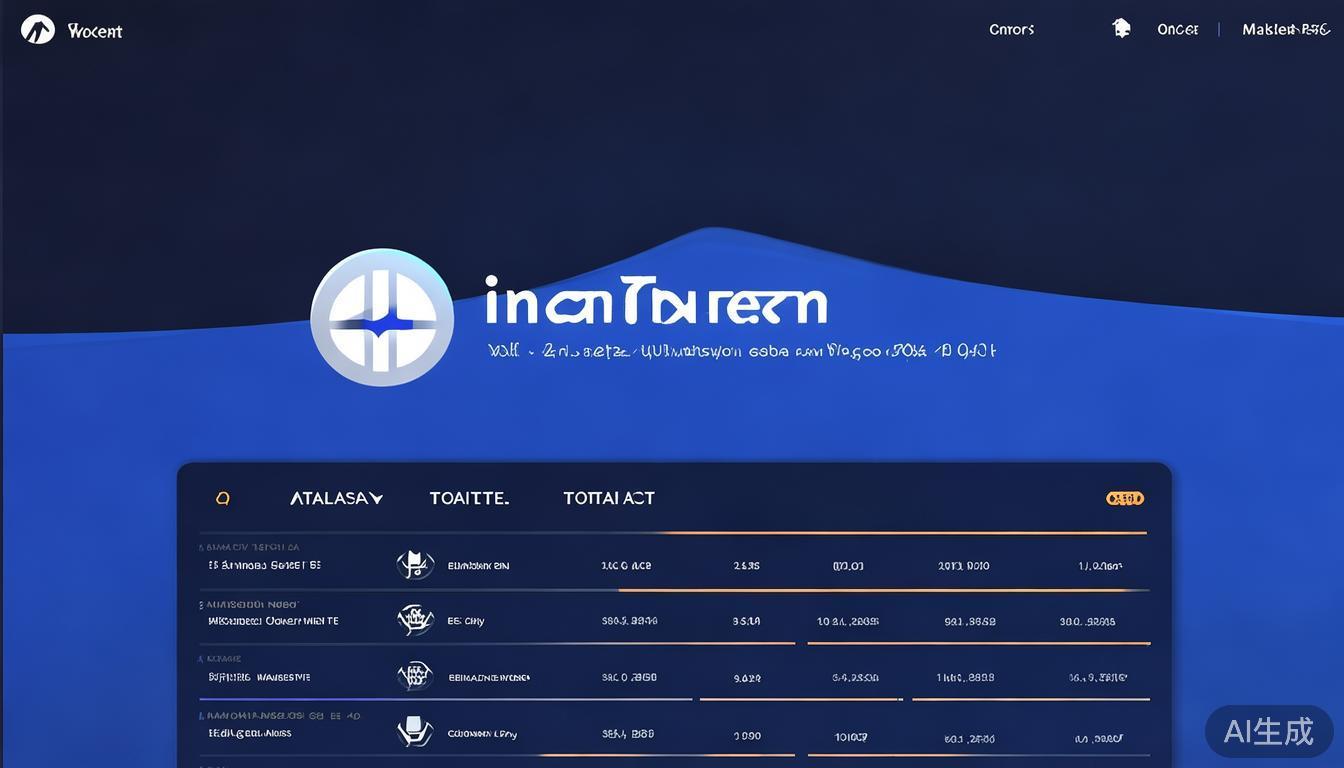Click the EE City label in the second row

pyautogui.click(x=466, y=621)
